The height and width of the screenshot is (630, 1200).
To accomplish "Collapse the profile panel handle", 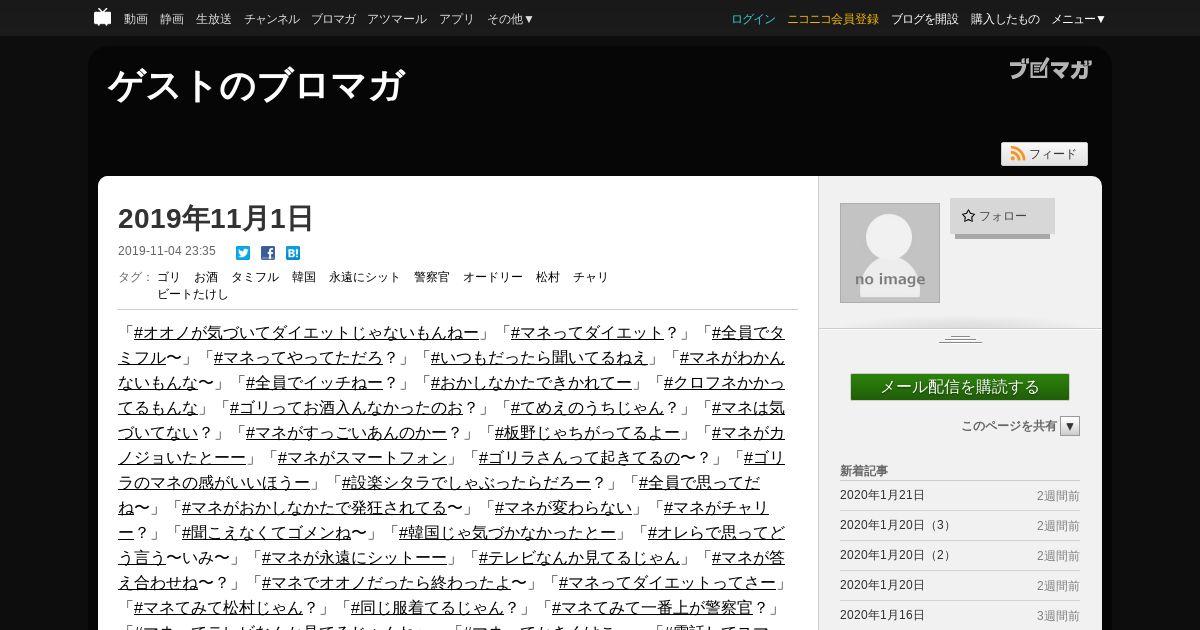I will (x=960, y=339).
